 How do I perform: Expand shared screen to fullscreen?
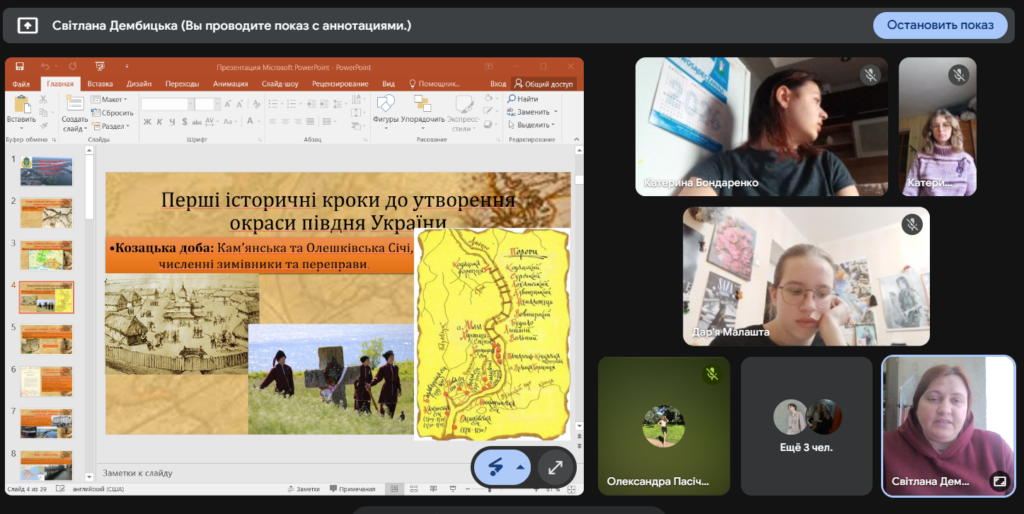tap(556, 467)
